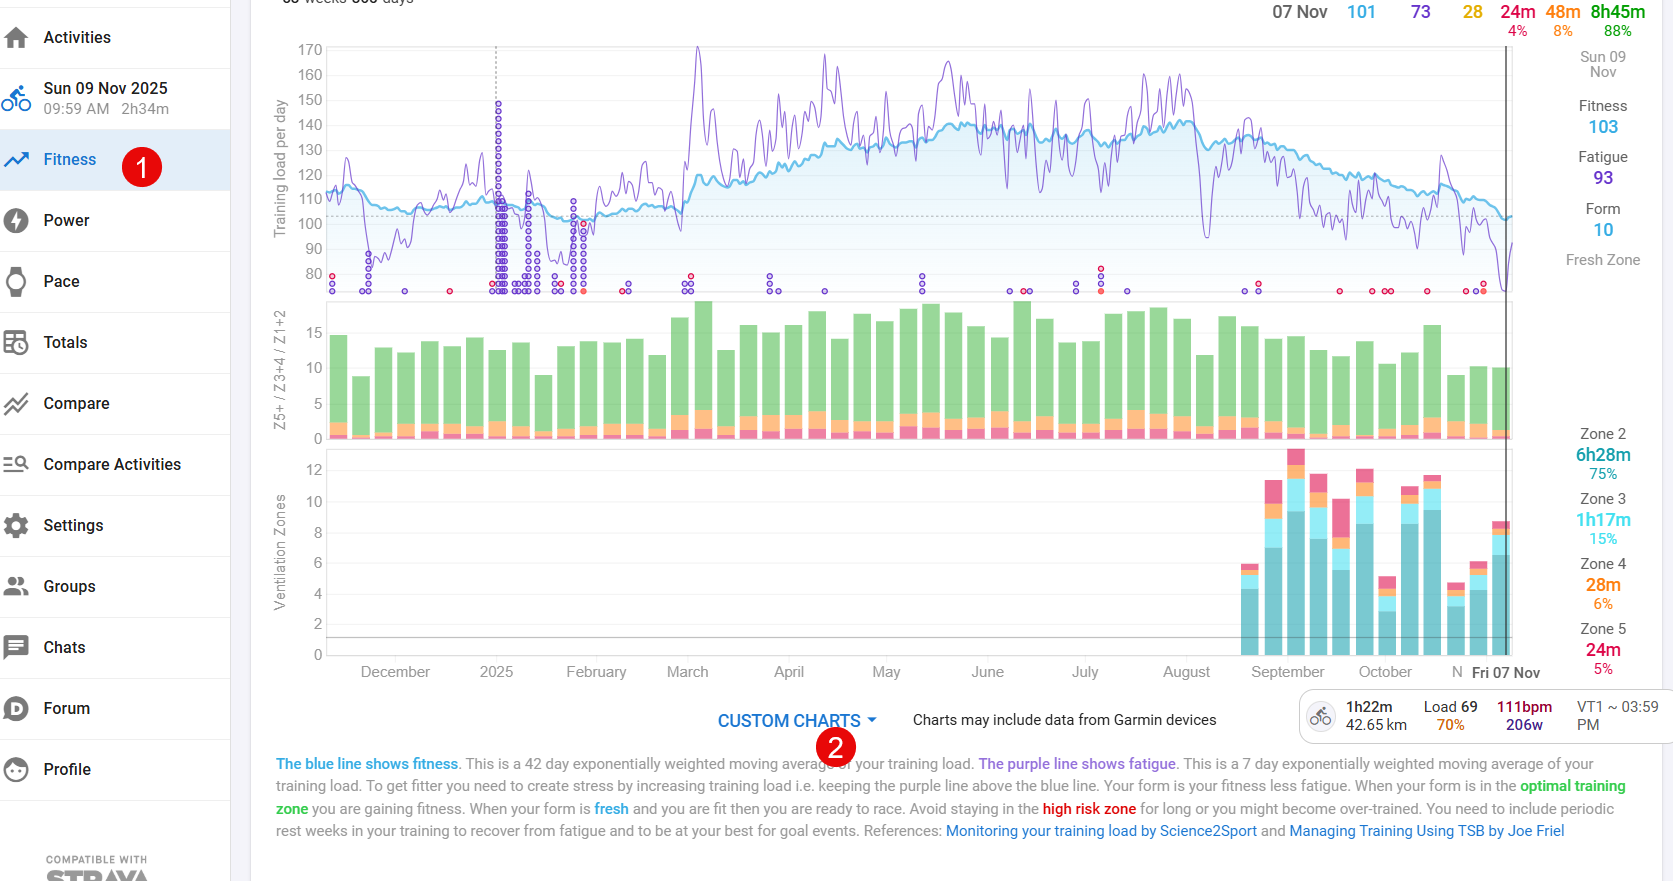Image resolution: width=1673 pixels, height=881 pixels.
Task: Open the Joe Friel TSB article link
Action: [1426, 831]
